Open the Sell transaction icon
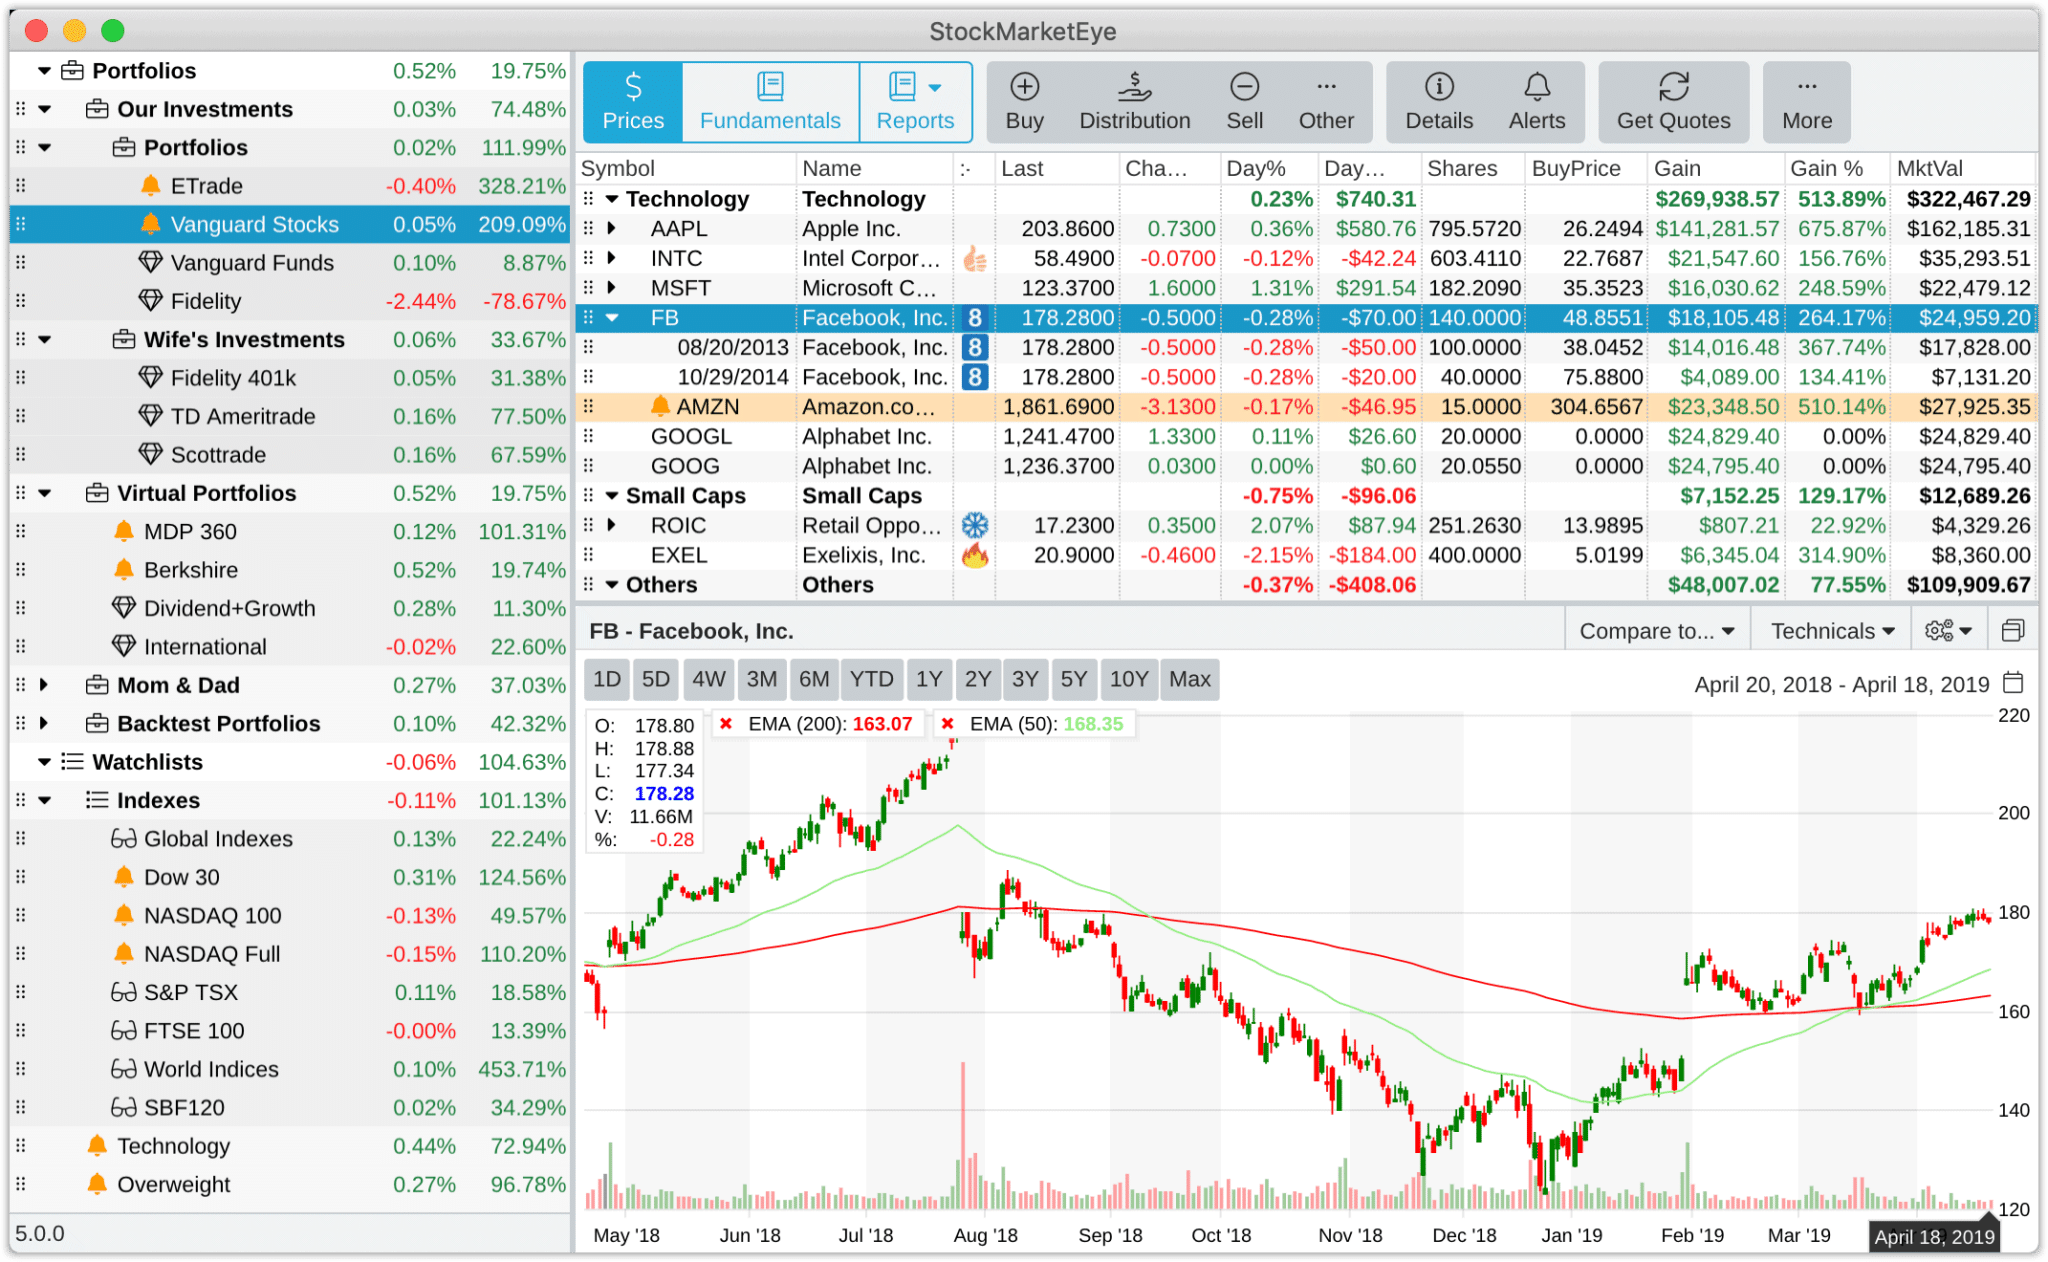2048x1262 pixels. point(1244,100)
